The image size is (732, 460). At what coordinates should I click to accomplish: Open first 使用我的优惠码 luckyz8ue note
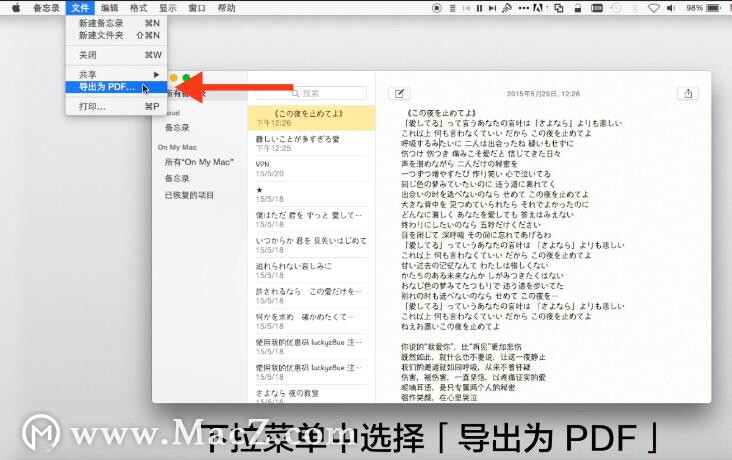(311, 347)
